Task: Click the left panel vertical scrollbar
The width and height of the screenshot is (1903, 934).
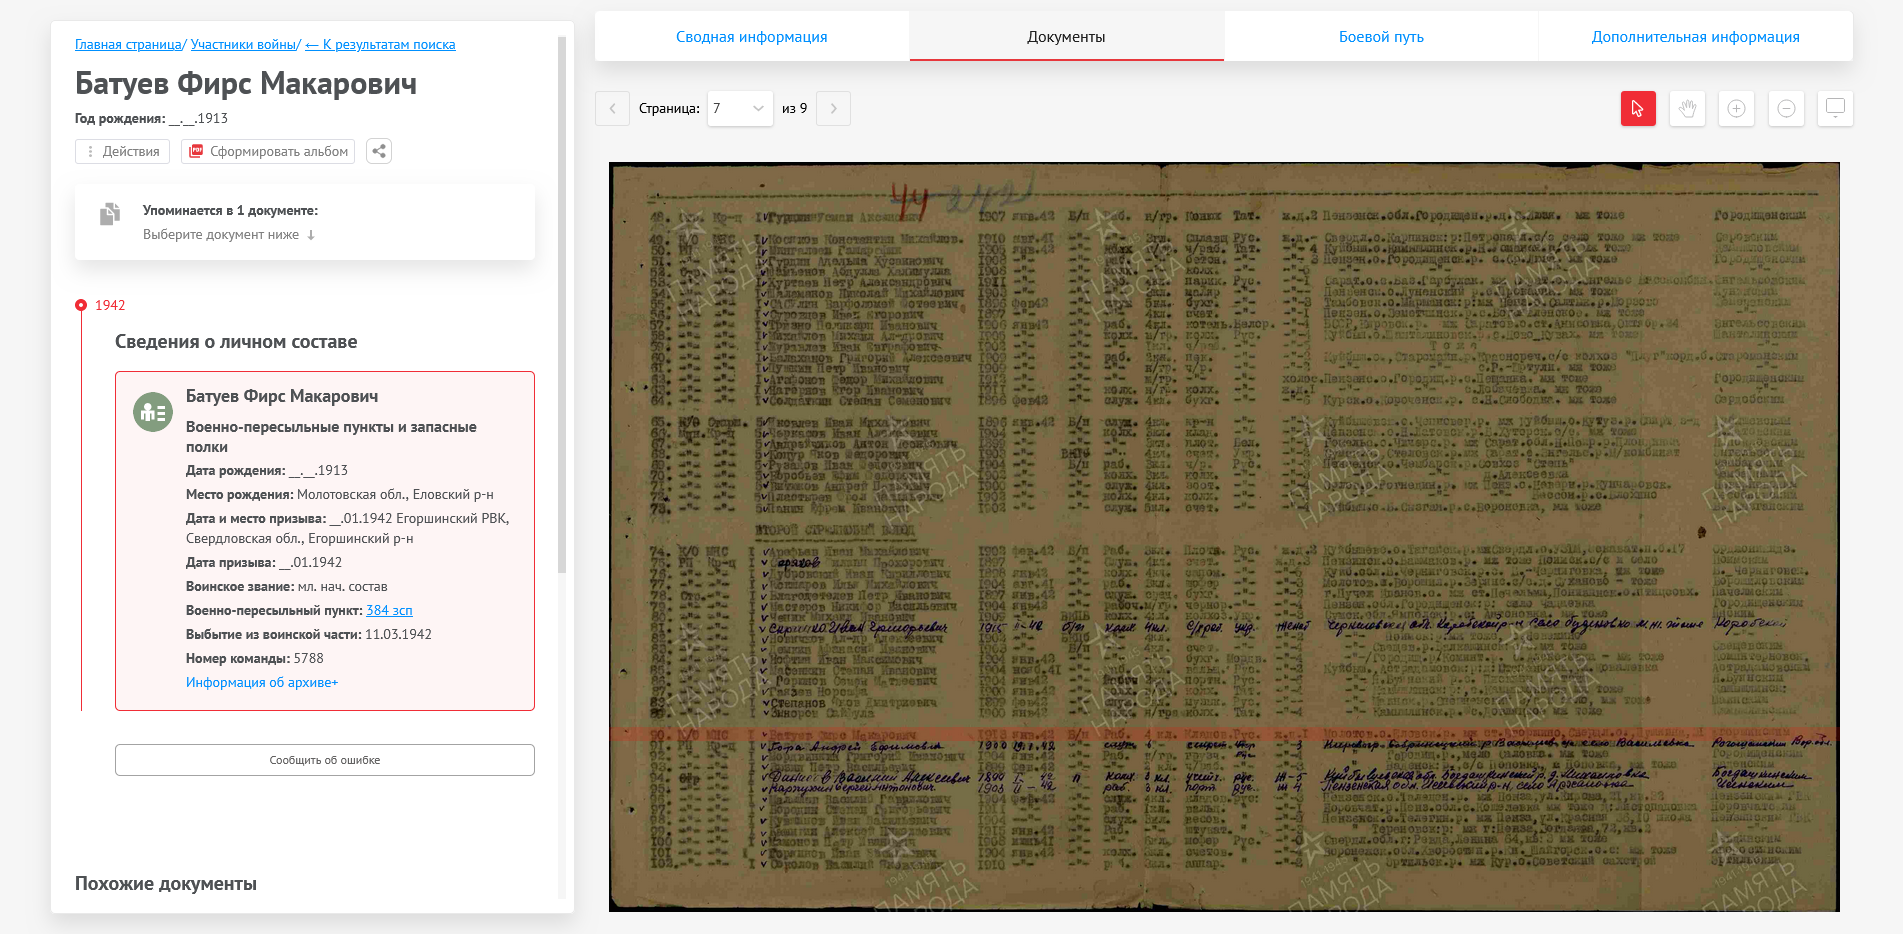Action: pos(561,300)
